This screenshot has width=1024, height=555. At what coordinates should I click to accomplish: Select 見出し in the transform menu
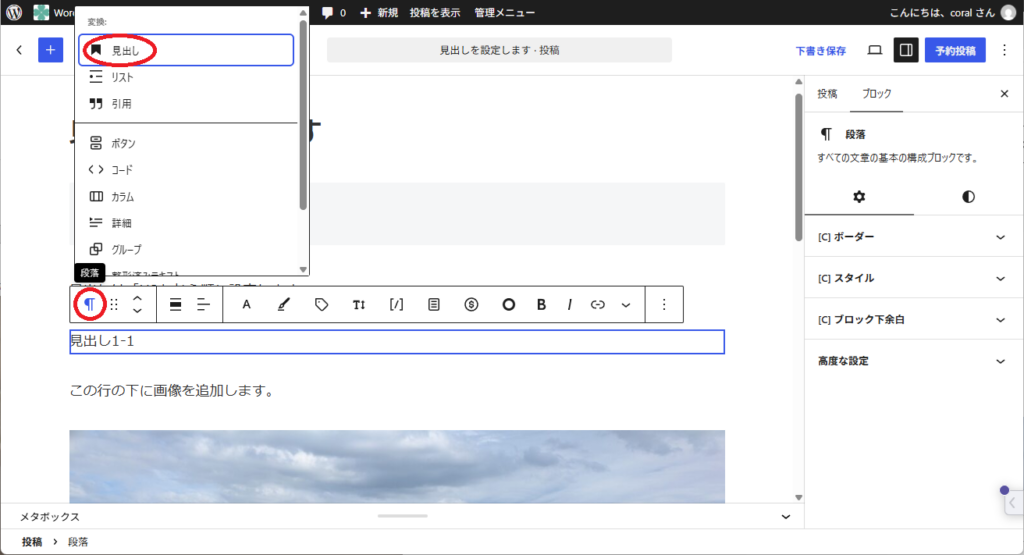tap(186, 50)
